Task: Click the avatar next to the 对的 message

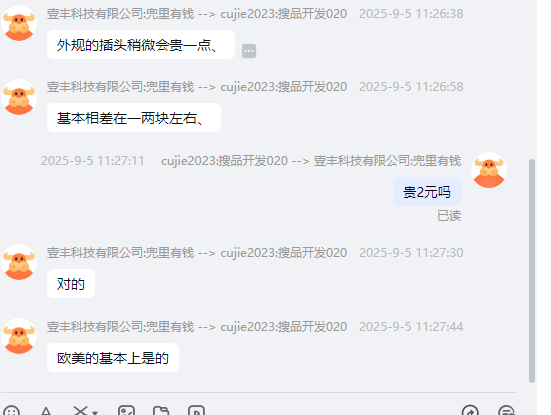Action: pos(19,262)
